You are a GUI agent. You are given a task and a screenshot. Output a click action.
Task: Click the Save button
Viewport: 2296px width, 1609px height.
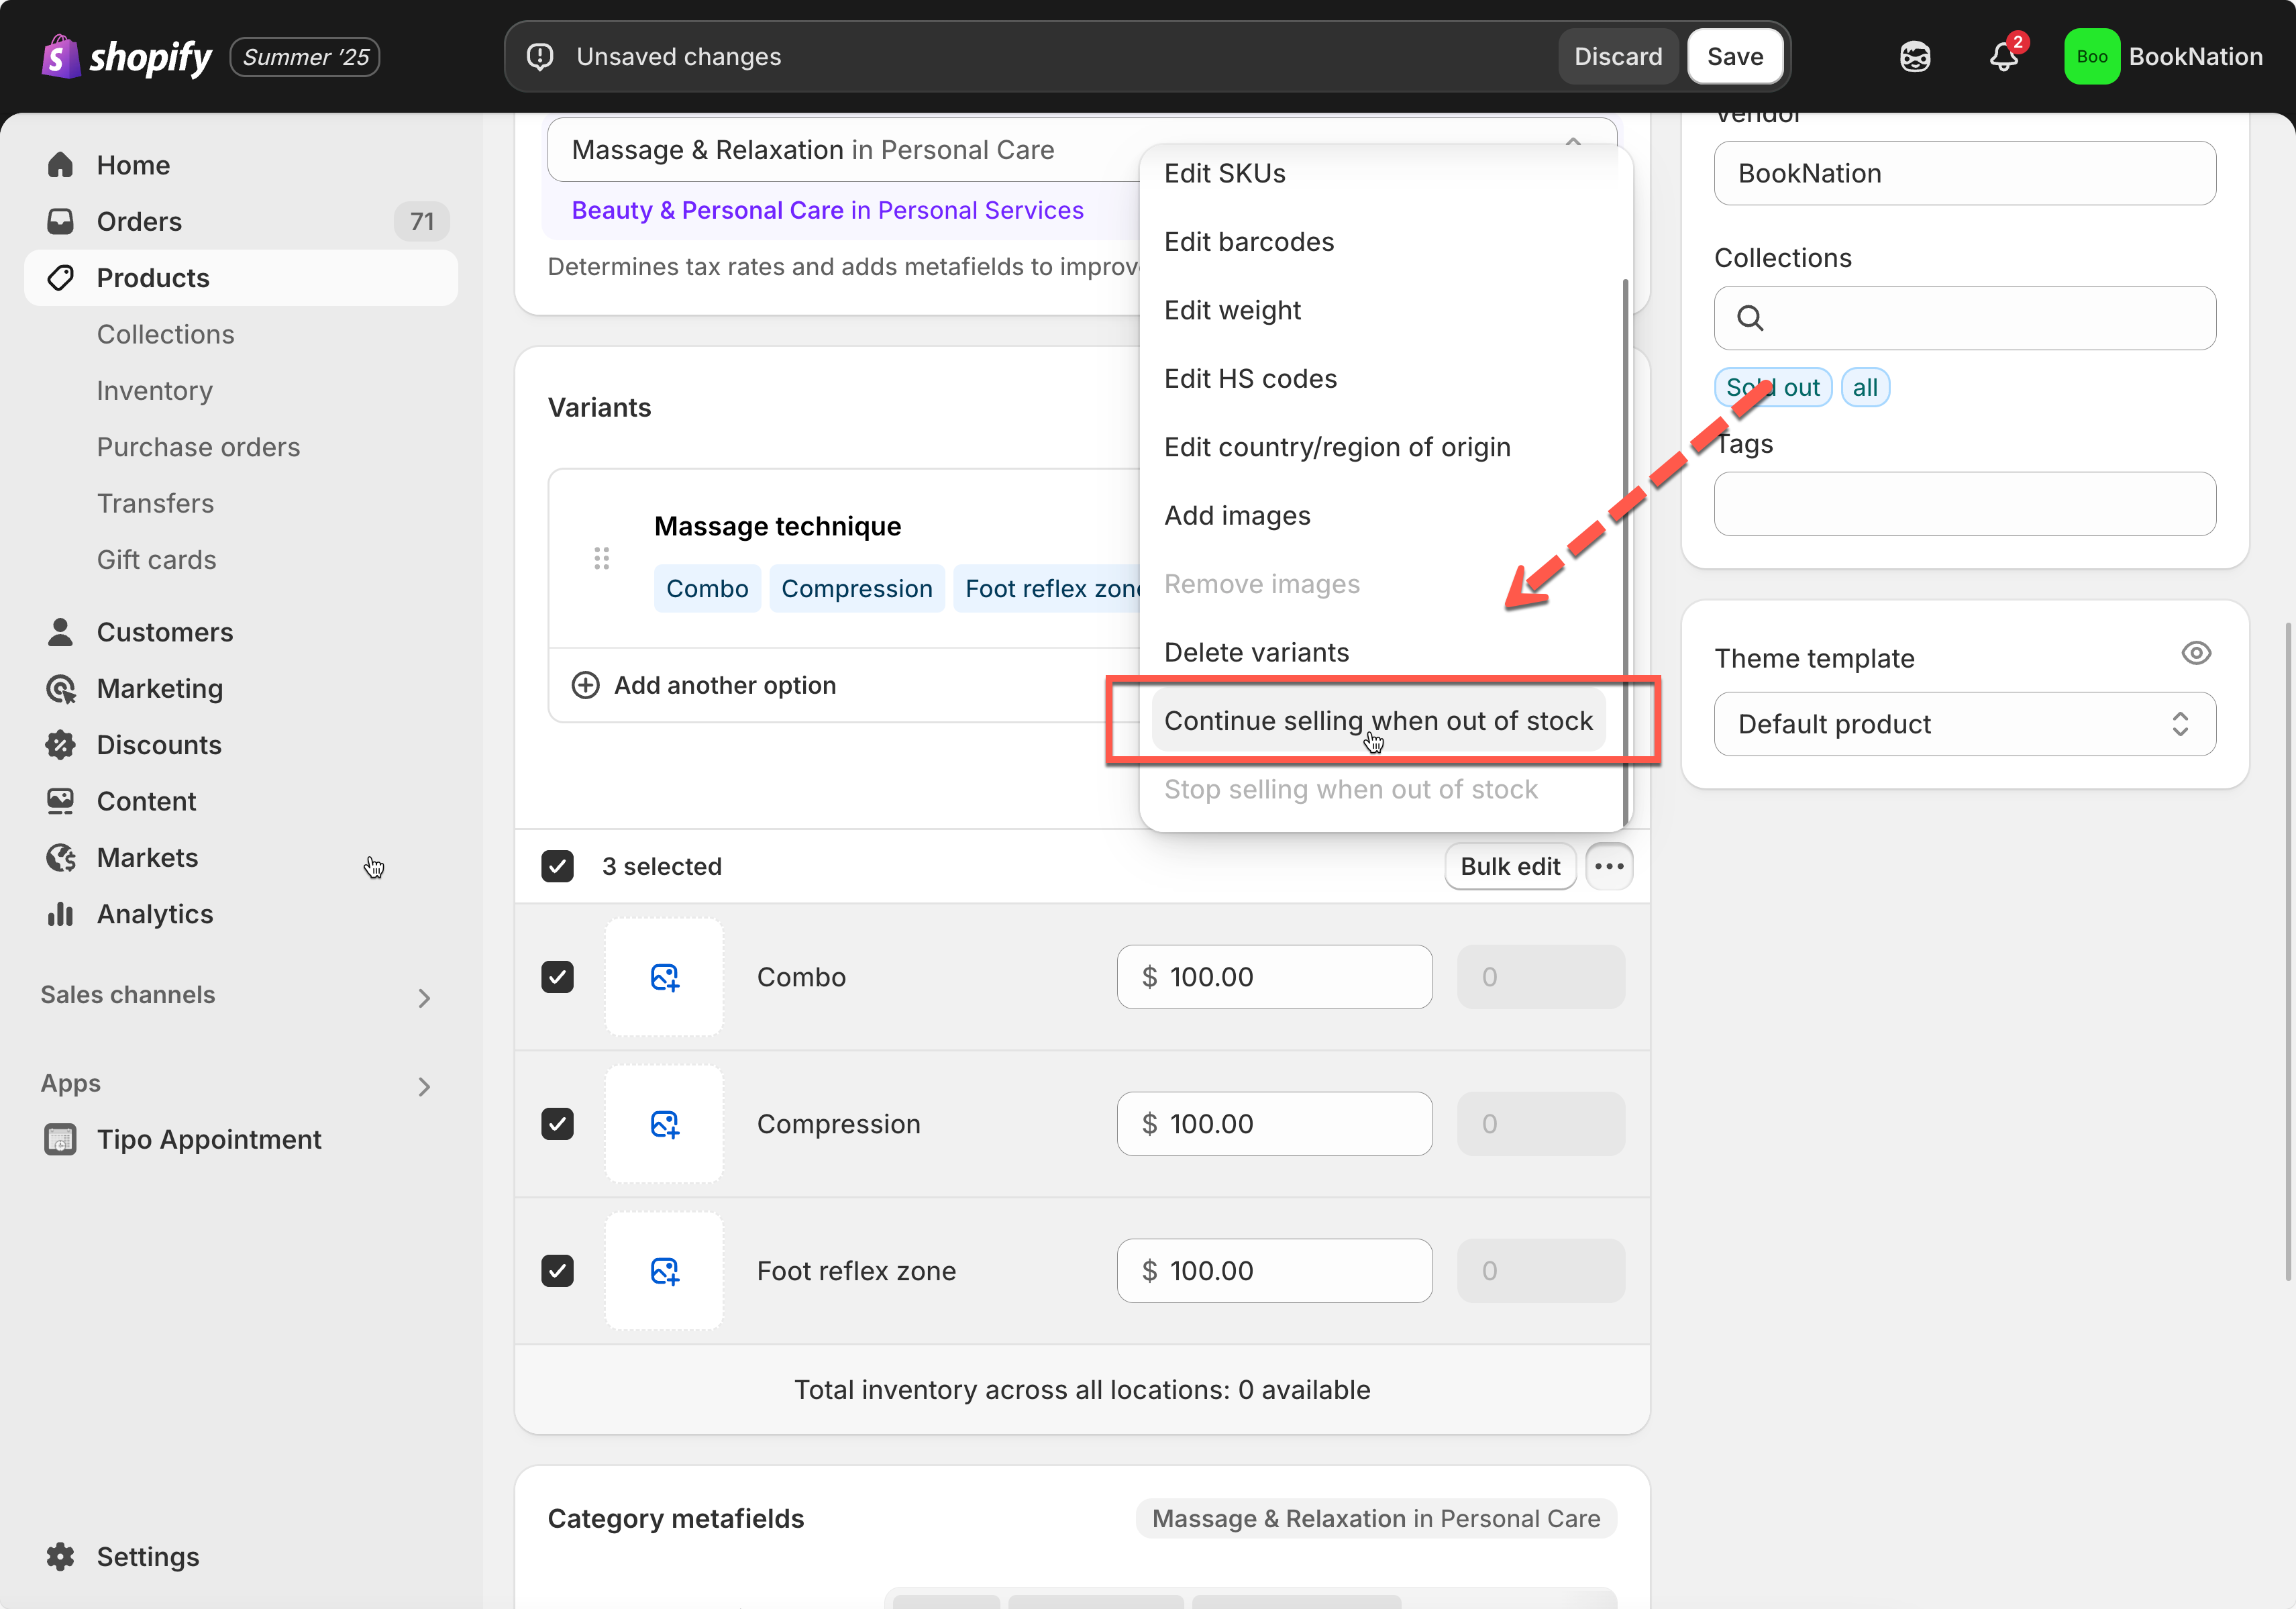click(1734, 57)
